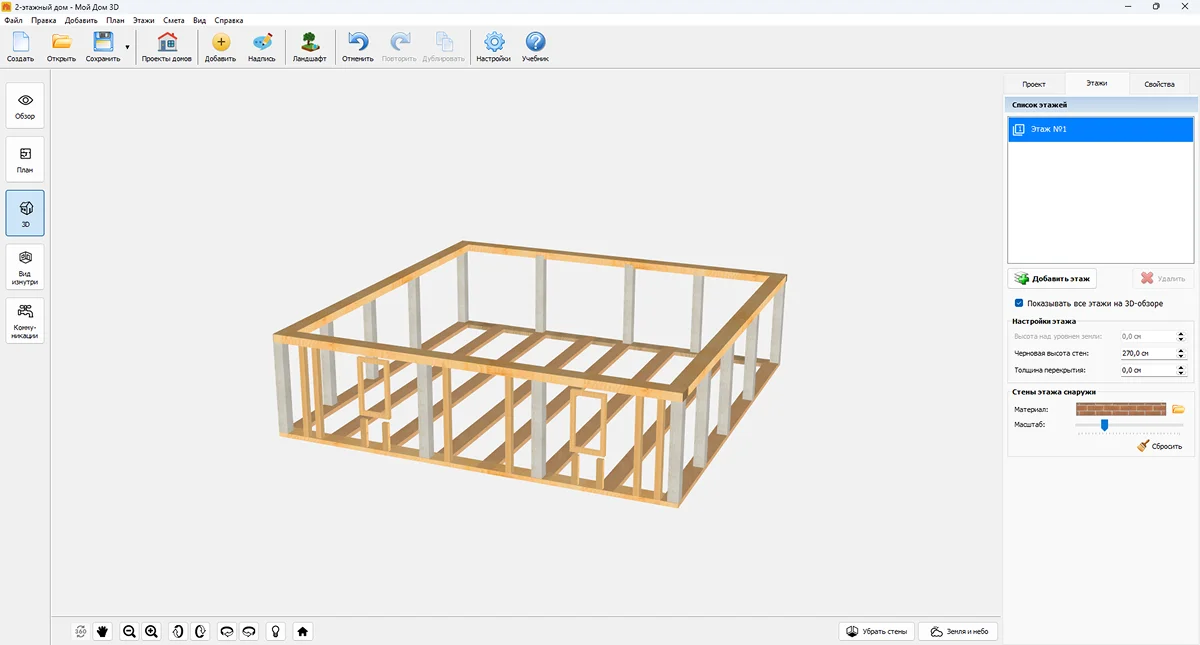
Task: Click the Добавить этаж button
Action: pos(1052,279)
